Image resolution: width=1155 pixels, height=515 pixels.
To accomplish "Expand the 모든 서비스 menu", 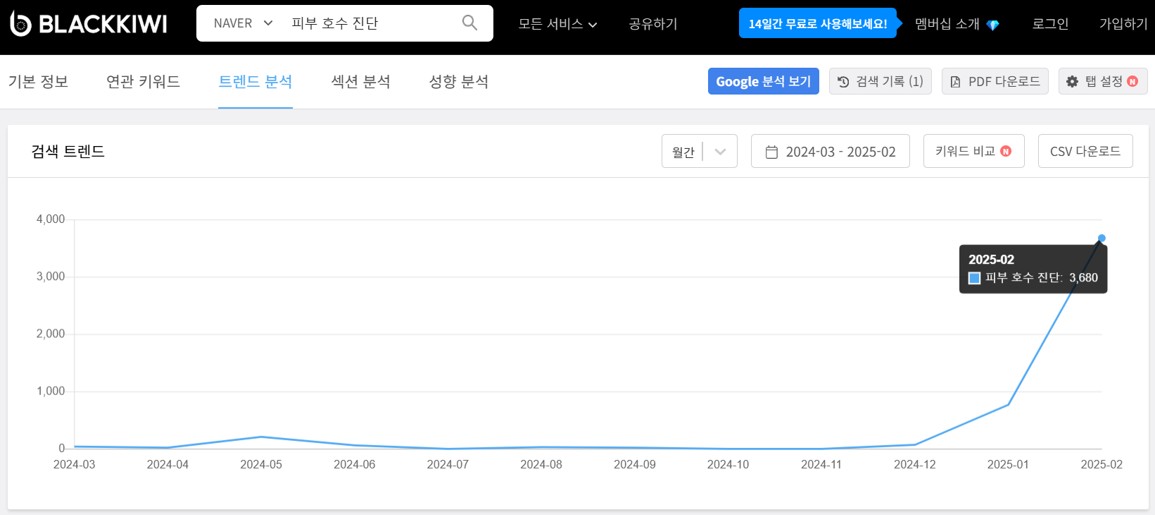I will tap(557, 24).
